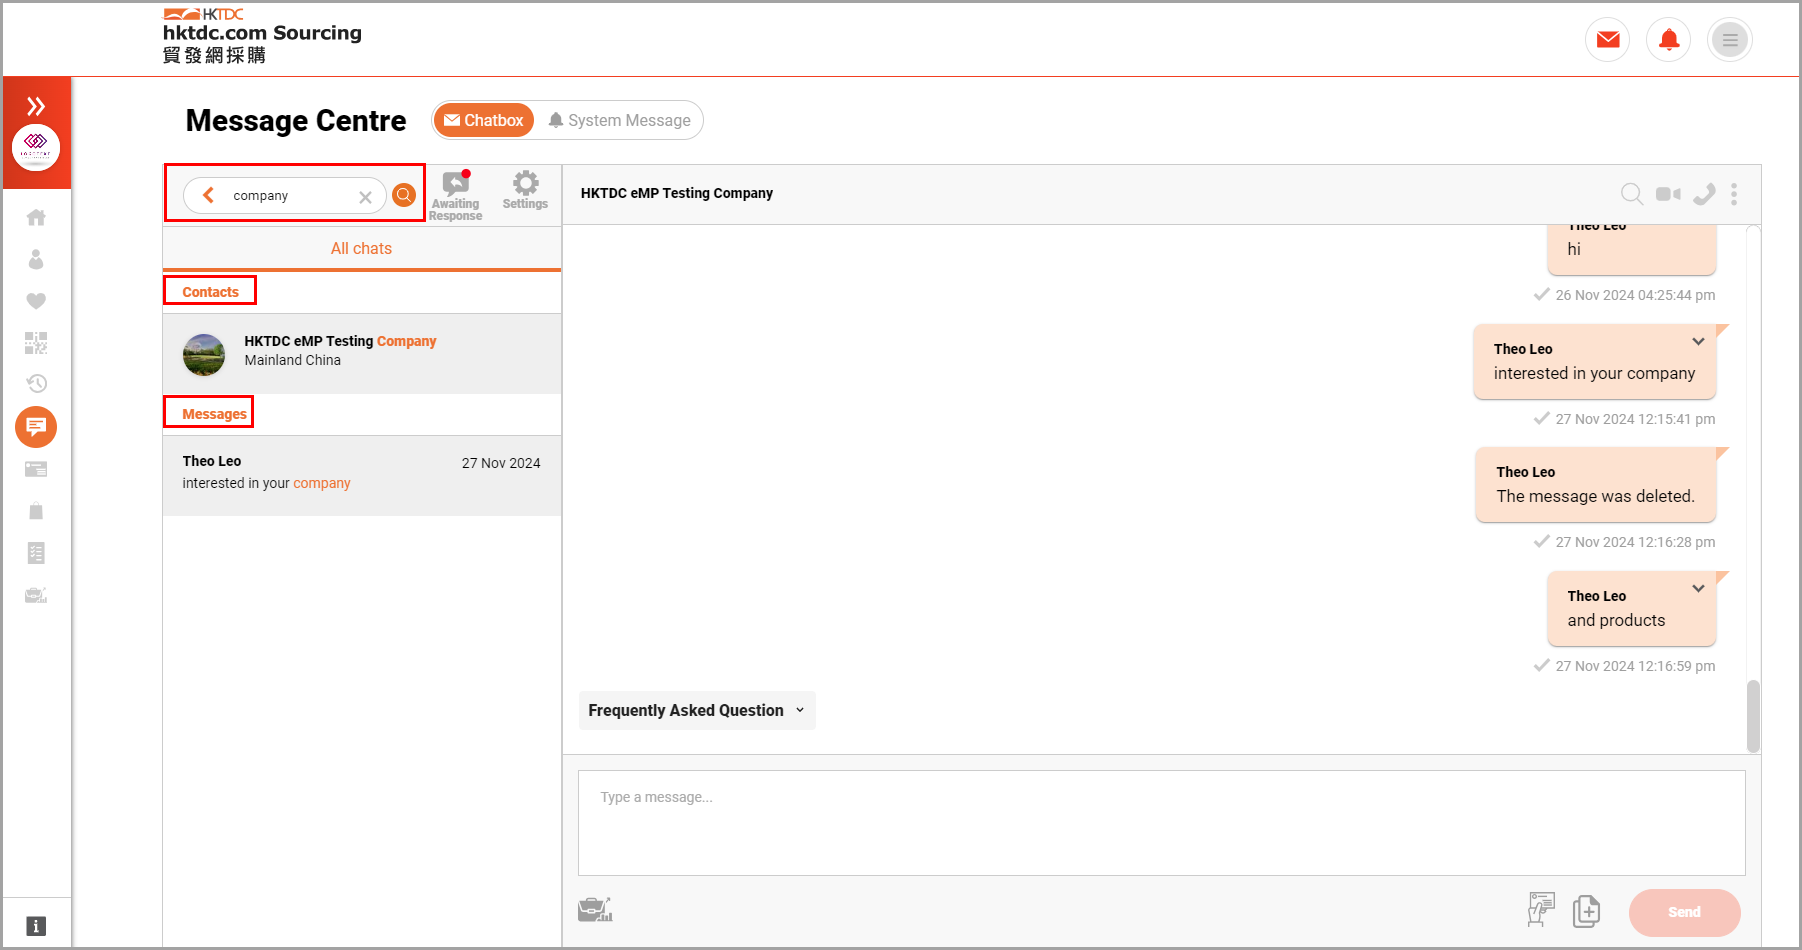
Task: Switch to the Chatbox tab
Action: click(484, 120)
